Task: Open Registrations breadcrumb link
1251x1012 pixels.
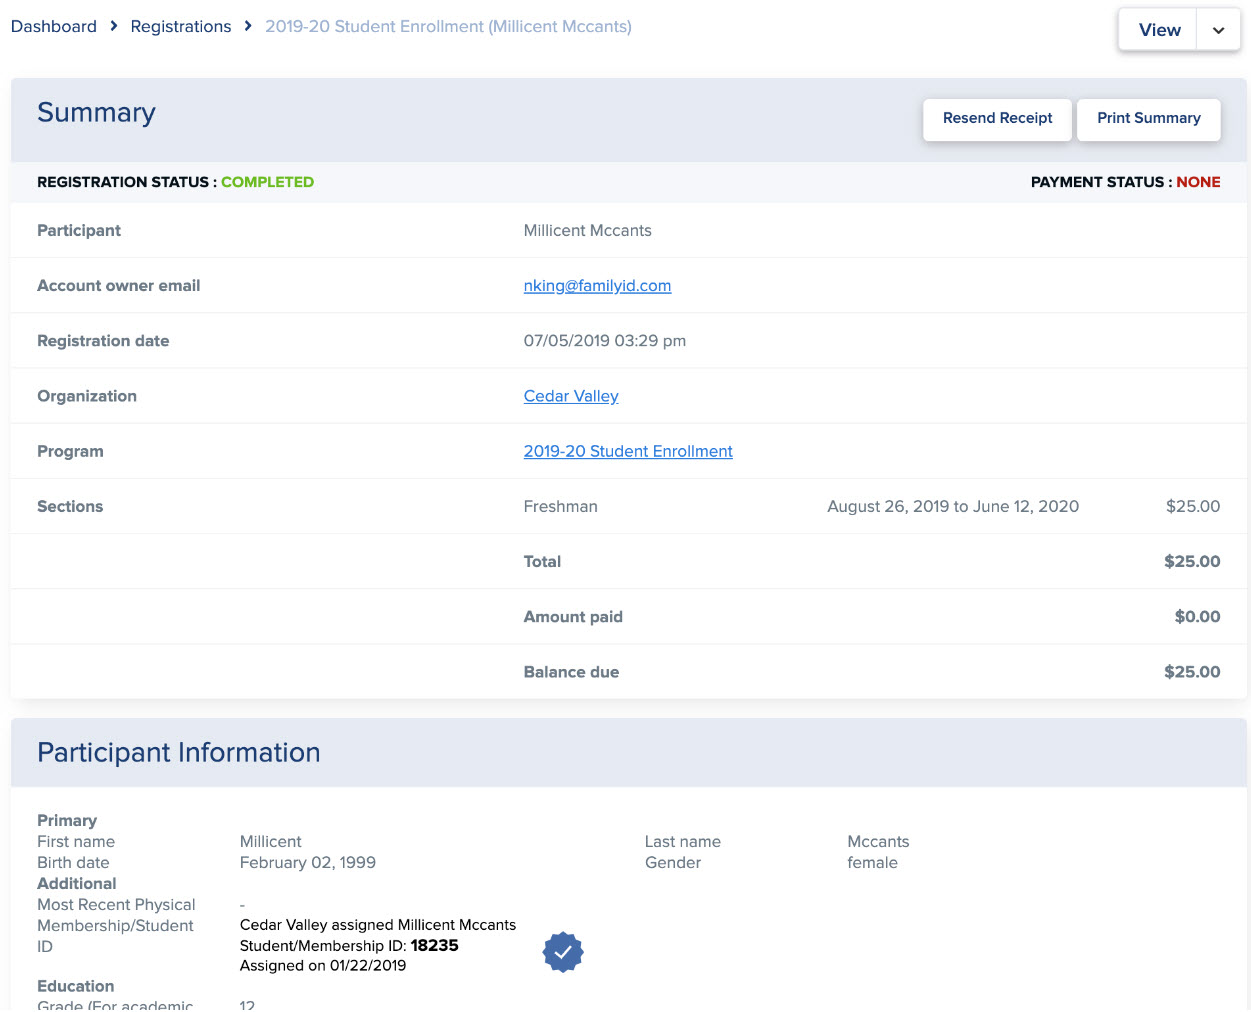Action: [181, 27]
